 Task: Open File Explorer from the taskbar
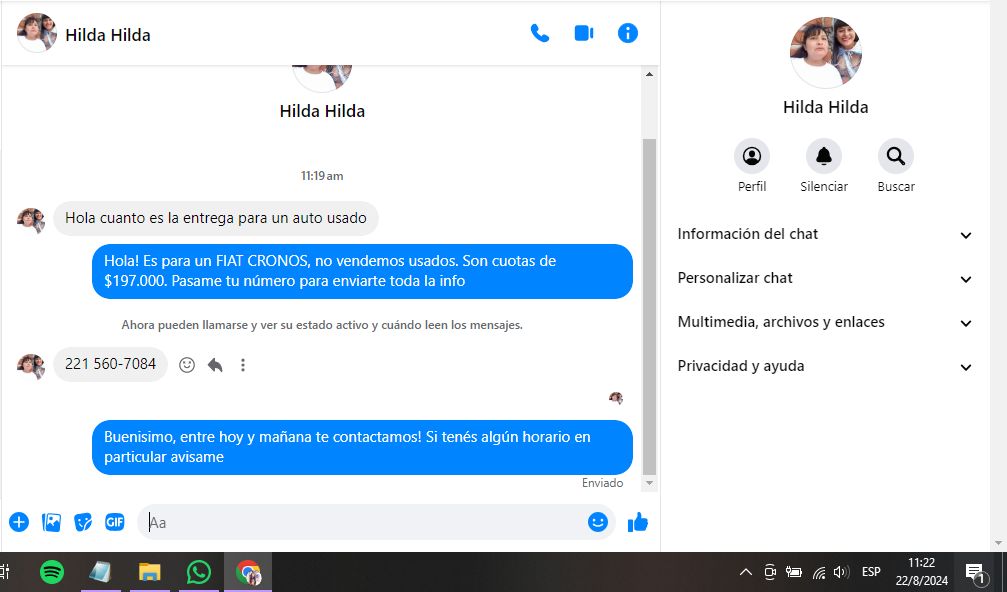point(150,571)
